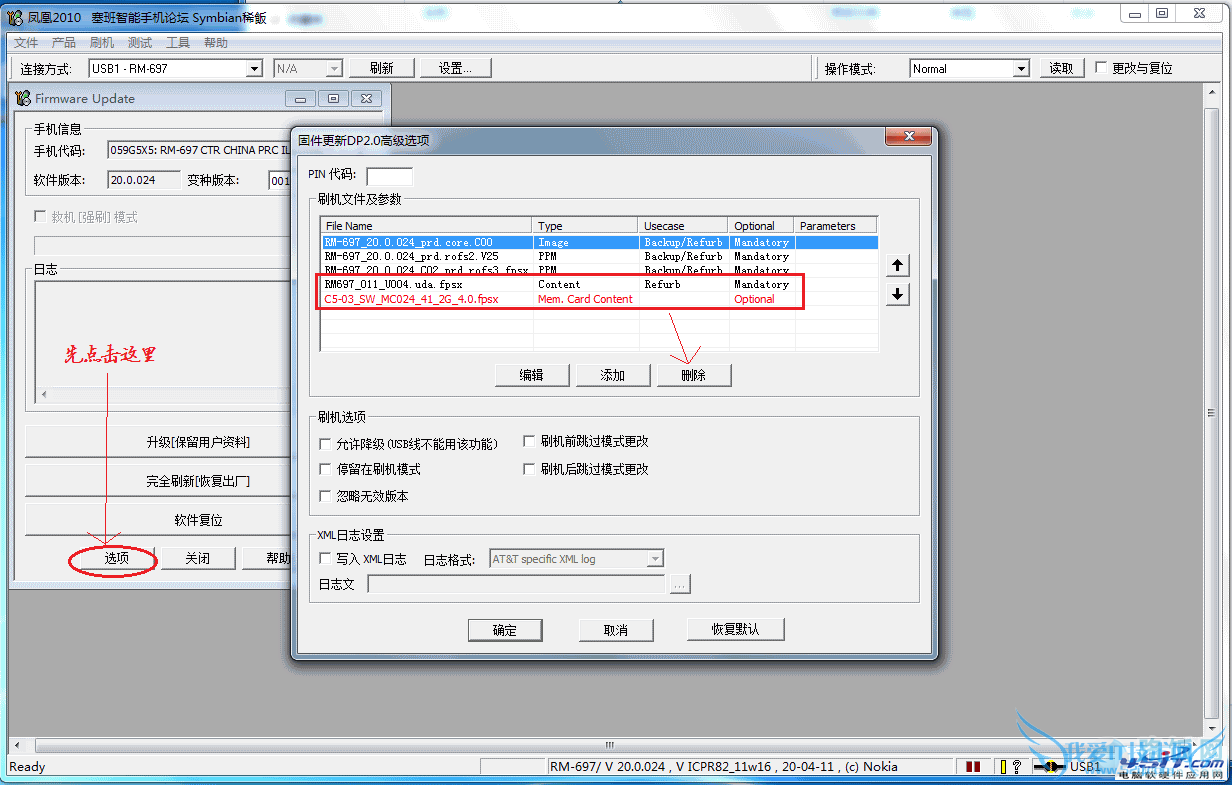Expand the 操作模式 Normal dropdown

(970, 68)
